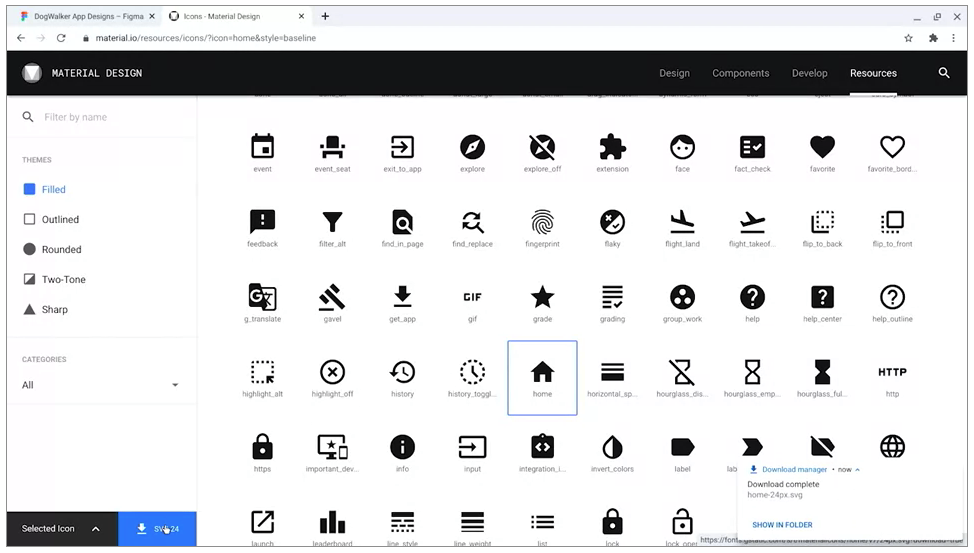Choose the face icon

click(682, 148)
